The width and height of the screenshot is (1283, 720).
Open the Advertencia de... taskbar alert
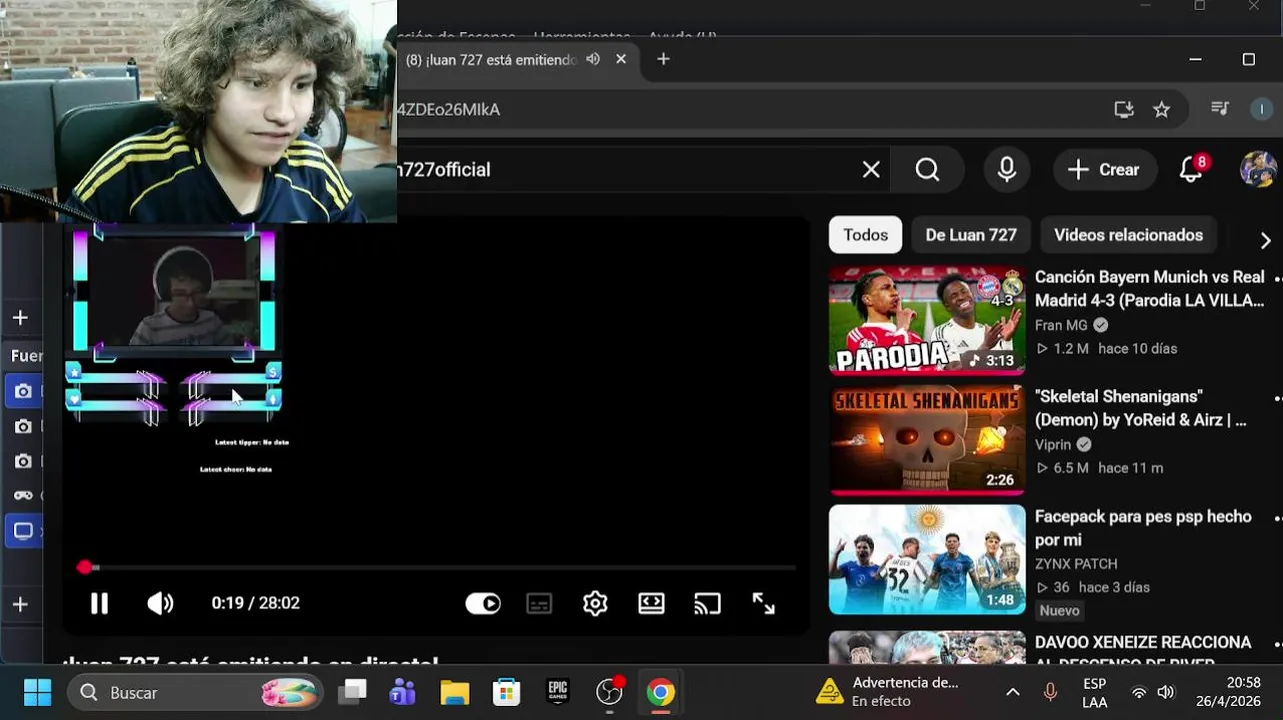coord(888,692)
